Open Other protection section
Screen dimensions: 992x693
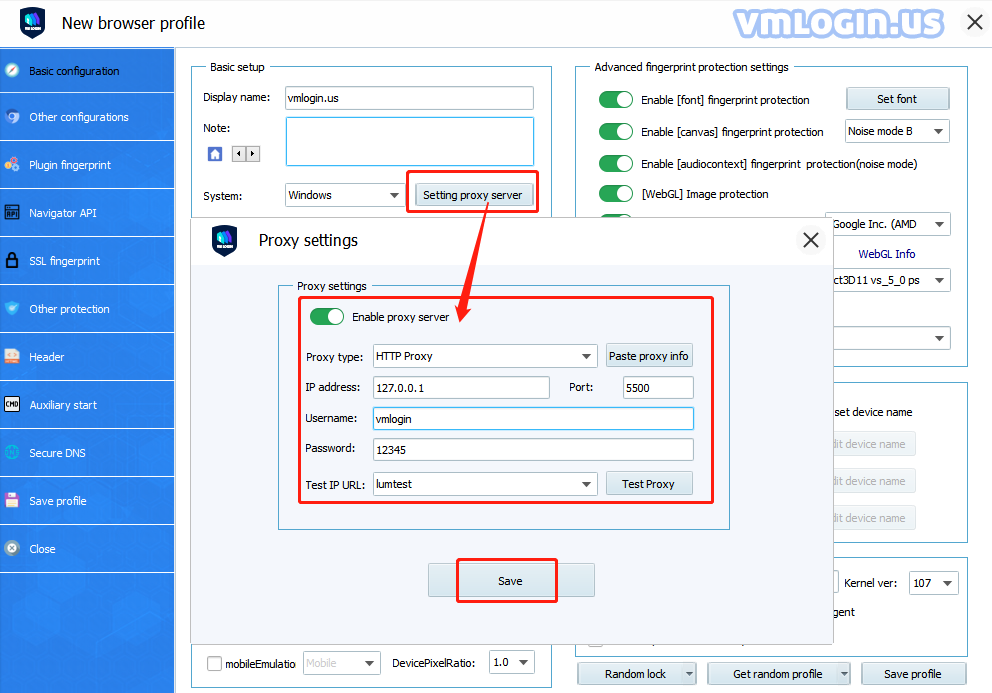[87, 309]
